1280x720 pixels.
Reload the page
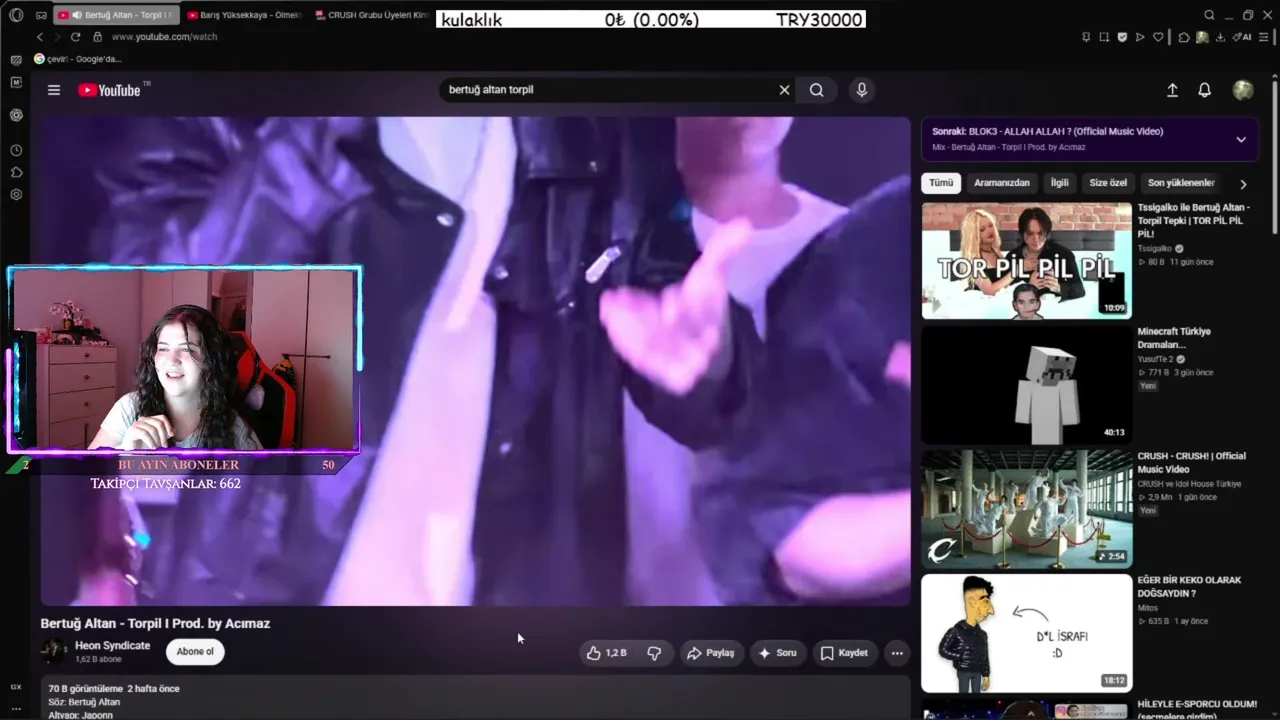point(75,37)
